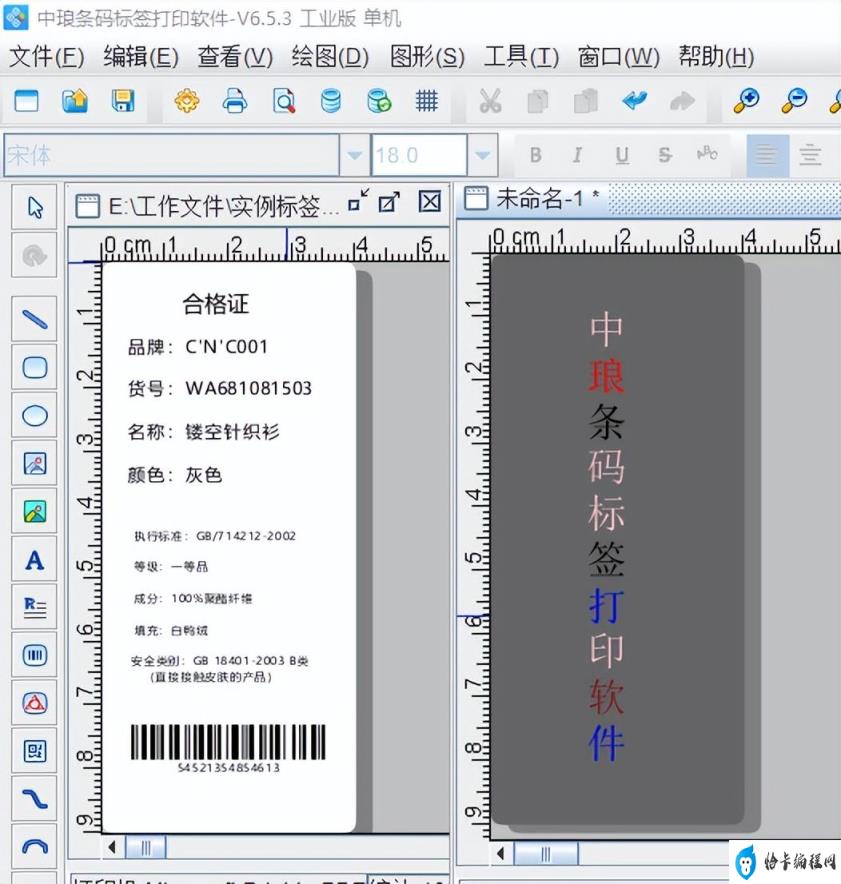The image size is (841, 884).
Task: Select the triangle-circle shape tool
Action: [35, 703]
